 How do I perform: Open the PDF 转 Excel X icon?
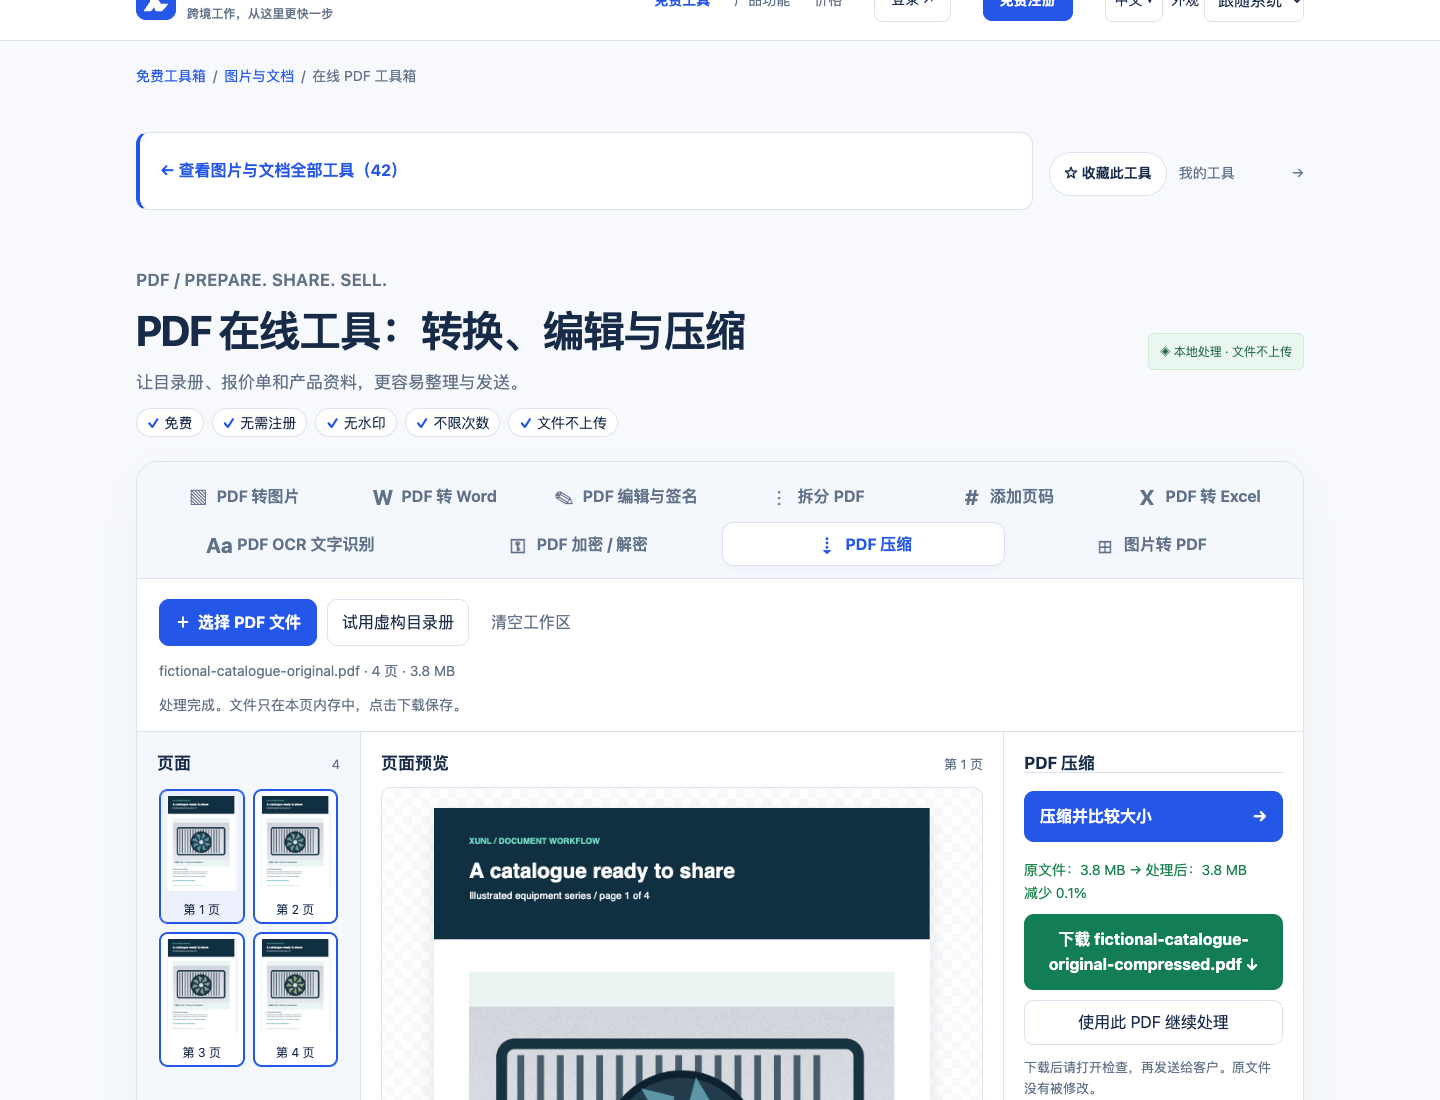tap(1147, 497)
